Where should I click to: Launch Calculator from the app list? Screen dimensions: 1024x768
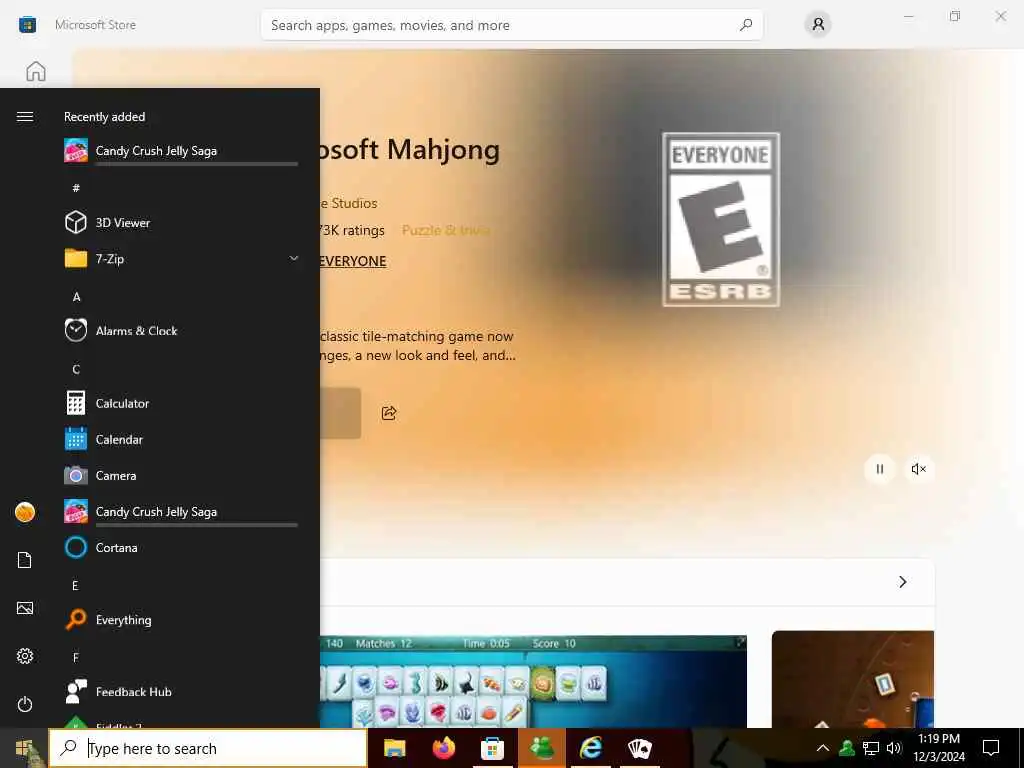(x=181, y=403)
